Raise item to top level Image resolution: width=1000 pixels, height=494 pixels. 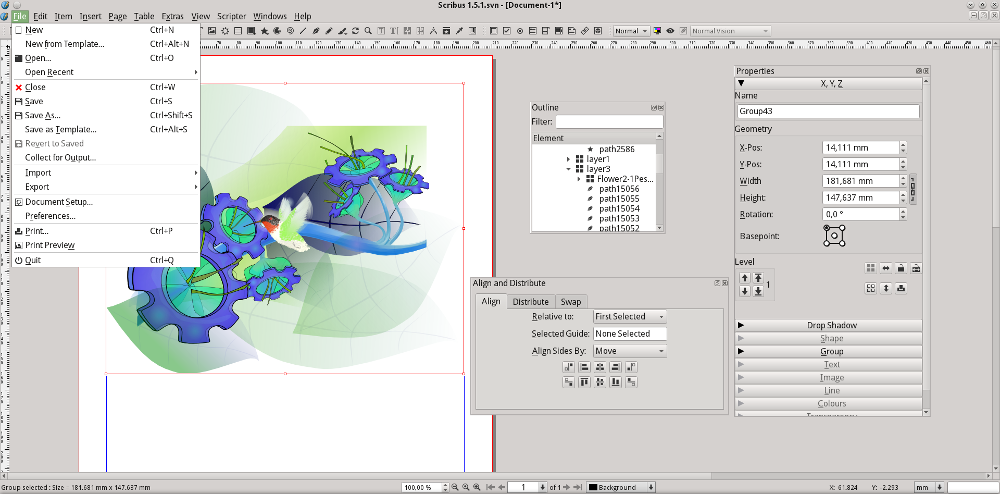tap(758, 278)
